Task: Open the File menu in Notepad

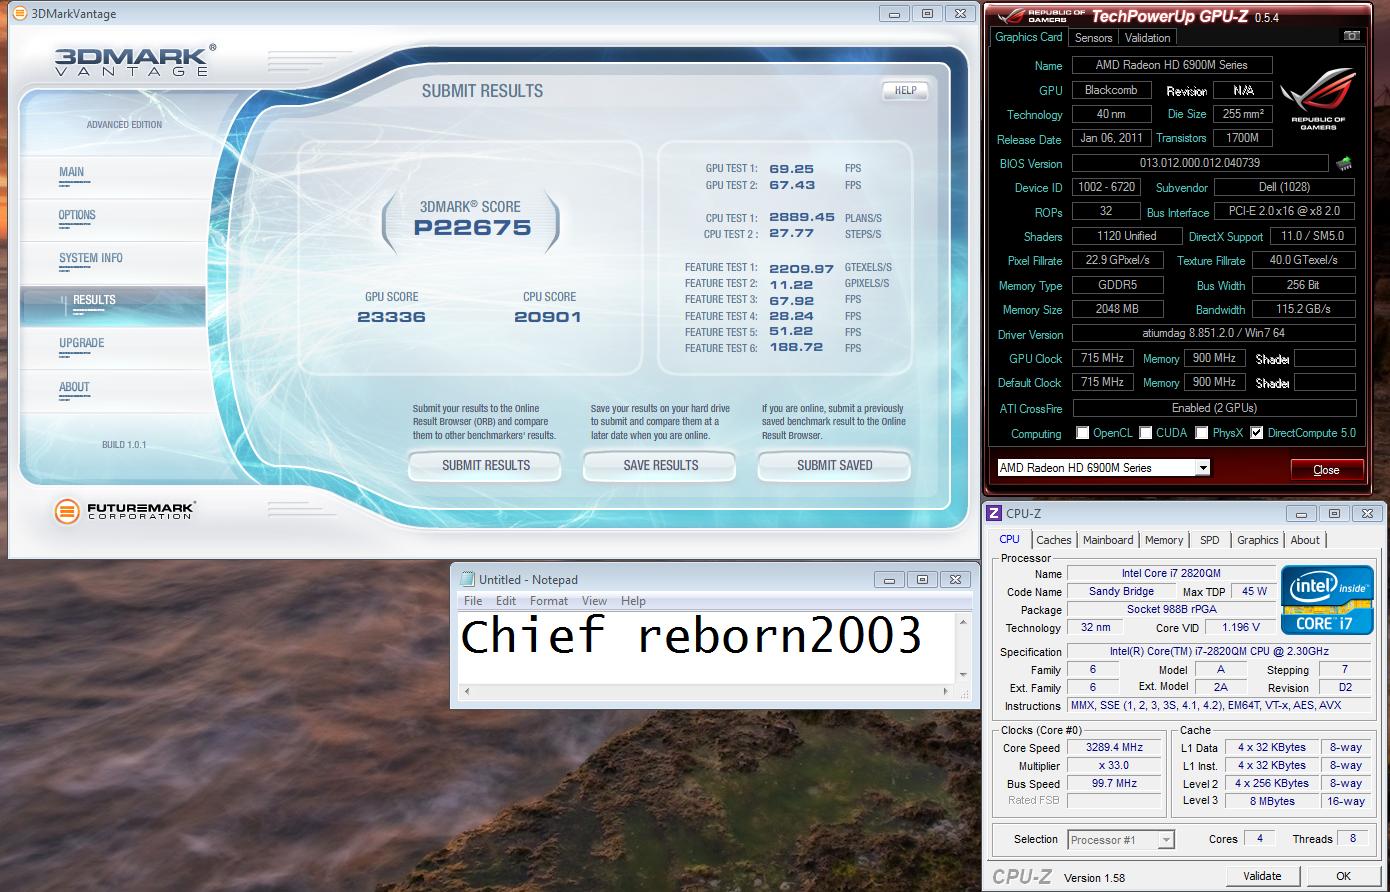Action: (x=473, y=601)
